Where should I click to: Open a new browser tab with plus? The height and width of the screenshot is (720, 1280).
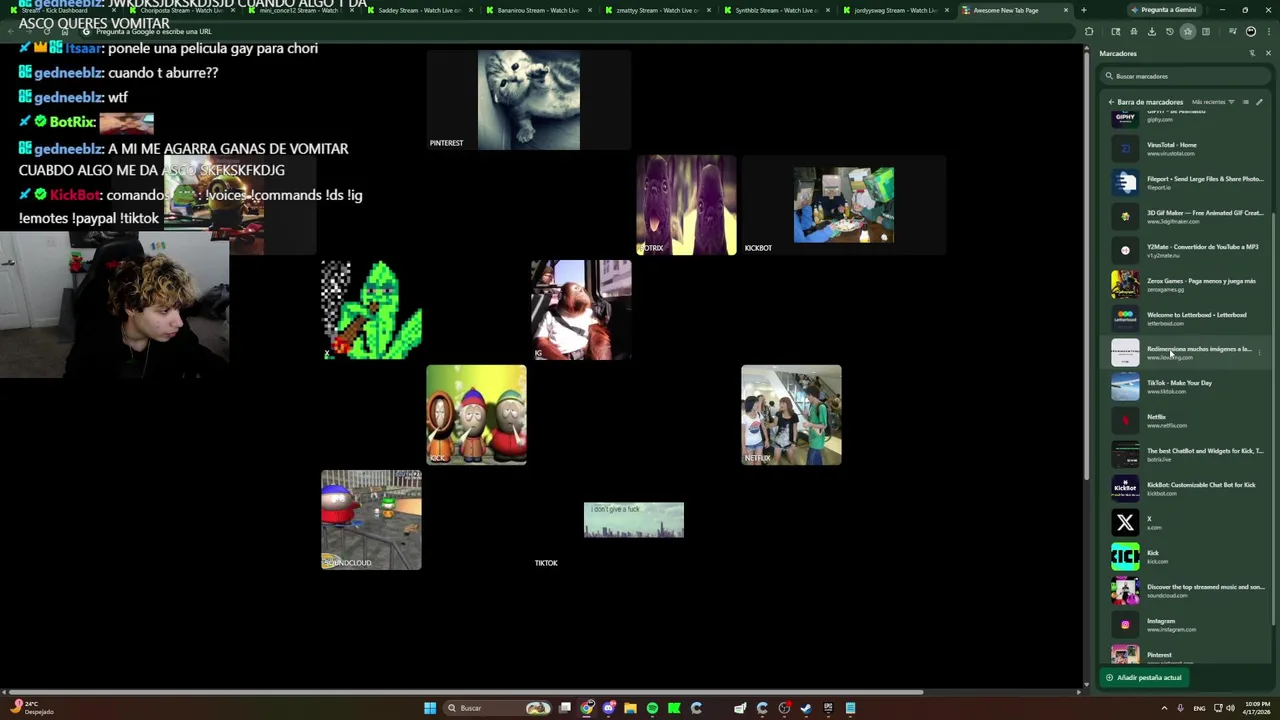coord(1083,10)
